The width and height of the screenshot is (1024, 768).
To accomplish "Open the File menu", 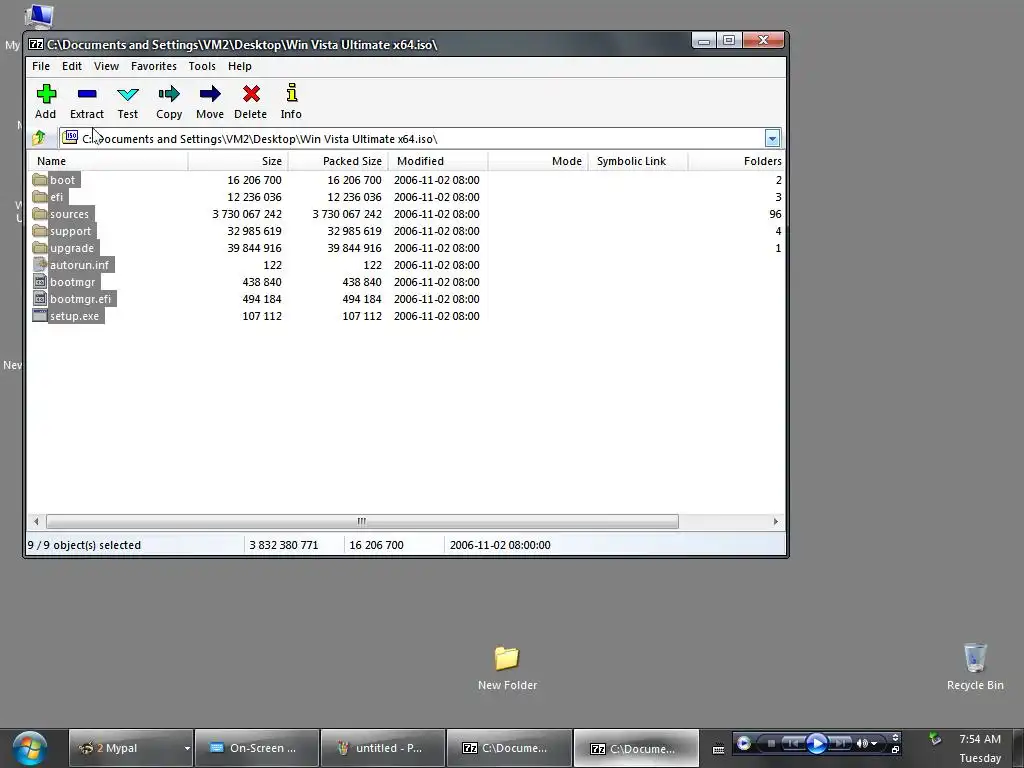I will click(x=40, y=66).
